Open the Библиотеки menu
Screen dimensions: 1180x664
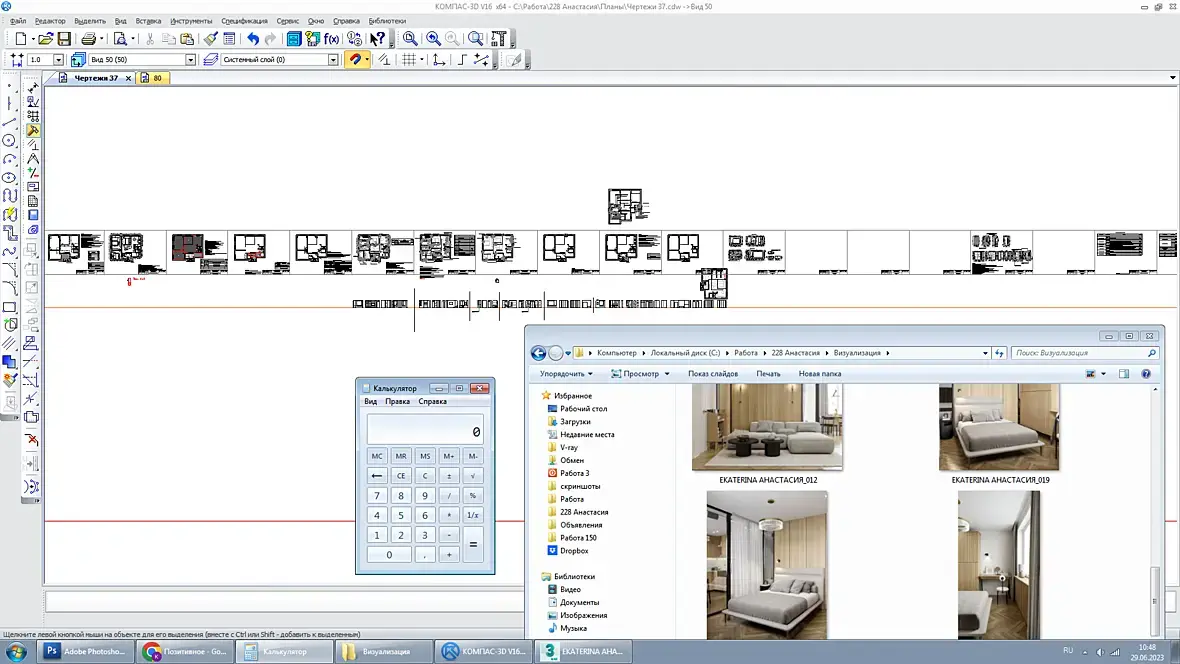click(387, 21)
